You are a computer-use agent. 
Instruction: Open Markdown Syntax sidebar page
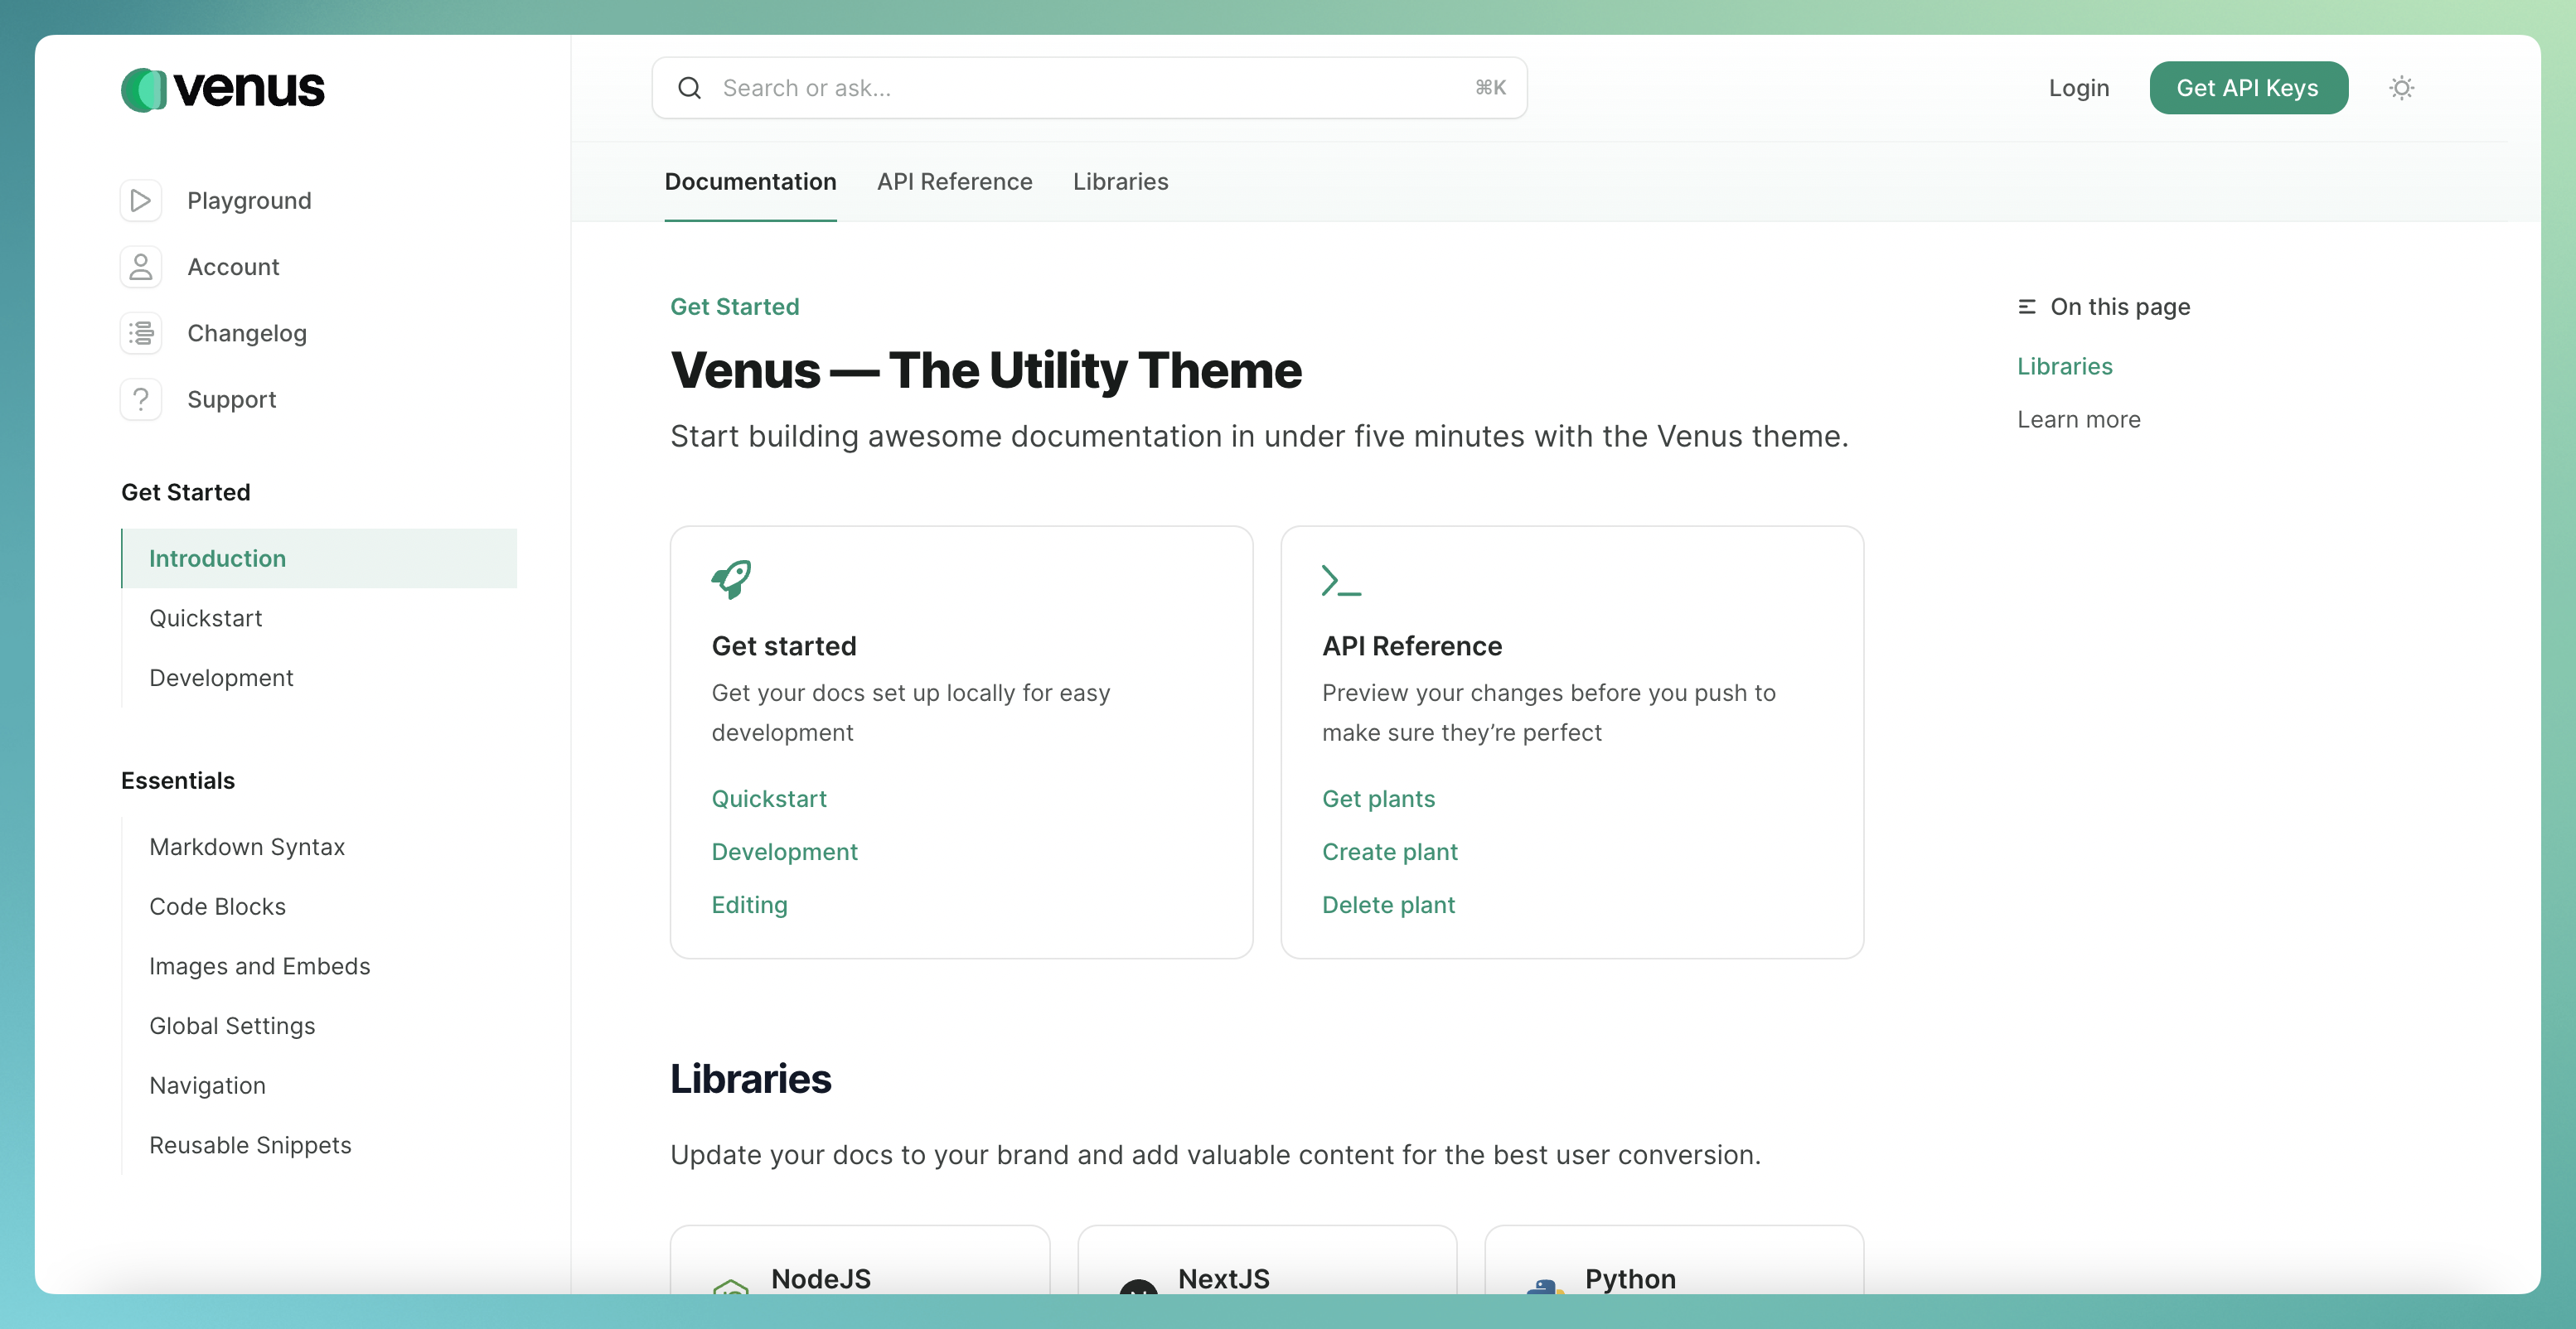247,847
